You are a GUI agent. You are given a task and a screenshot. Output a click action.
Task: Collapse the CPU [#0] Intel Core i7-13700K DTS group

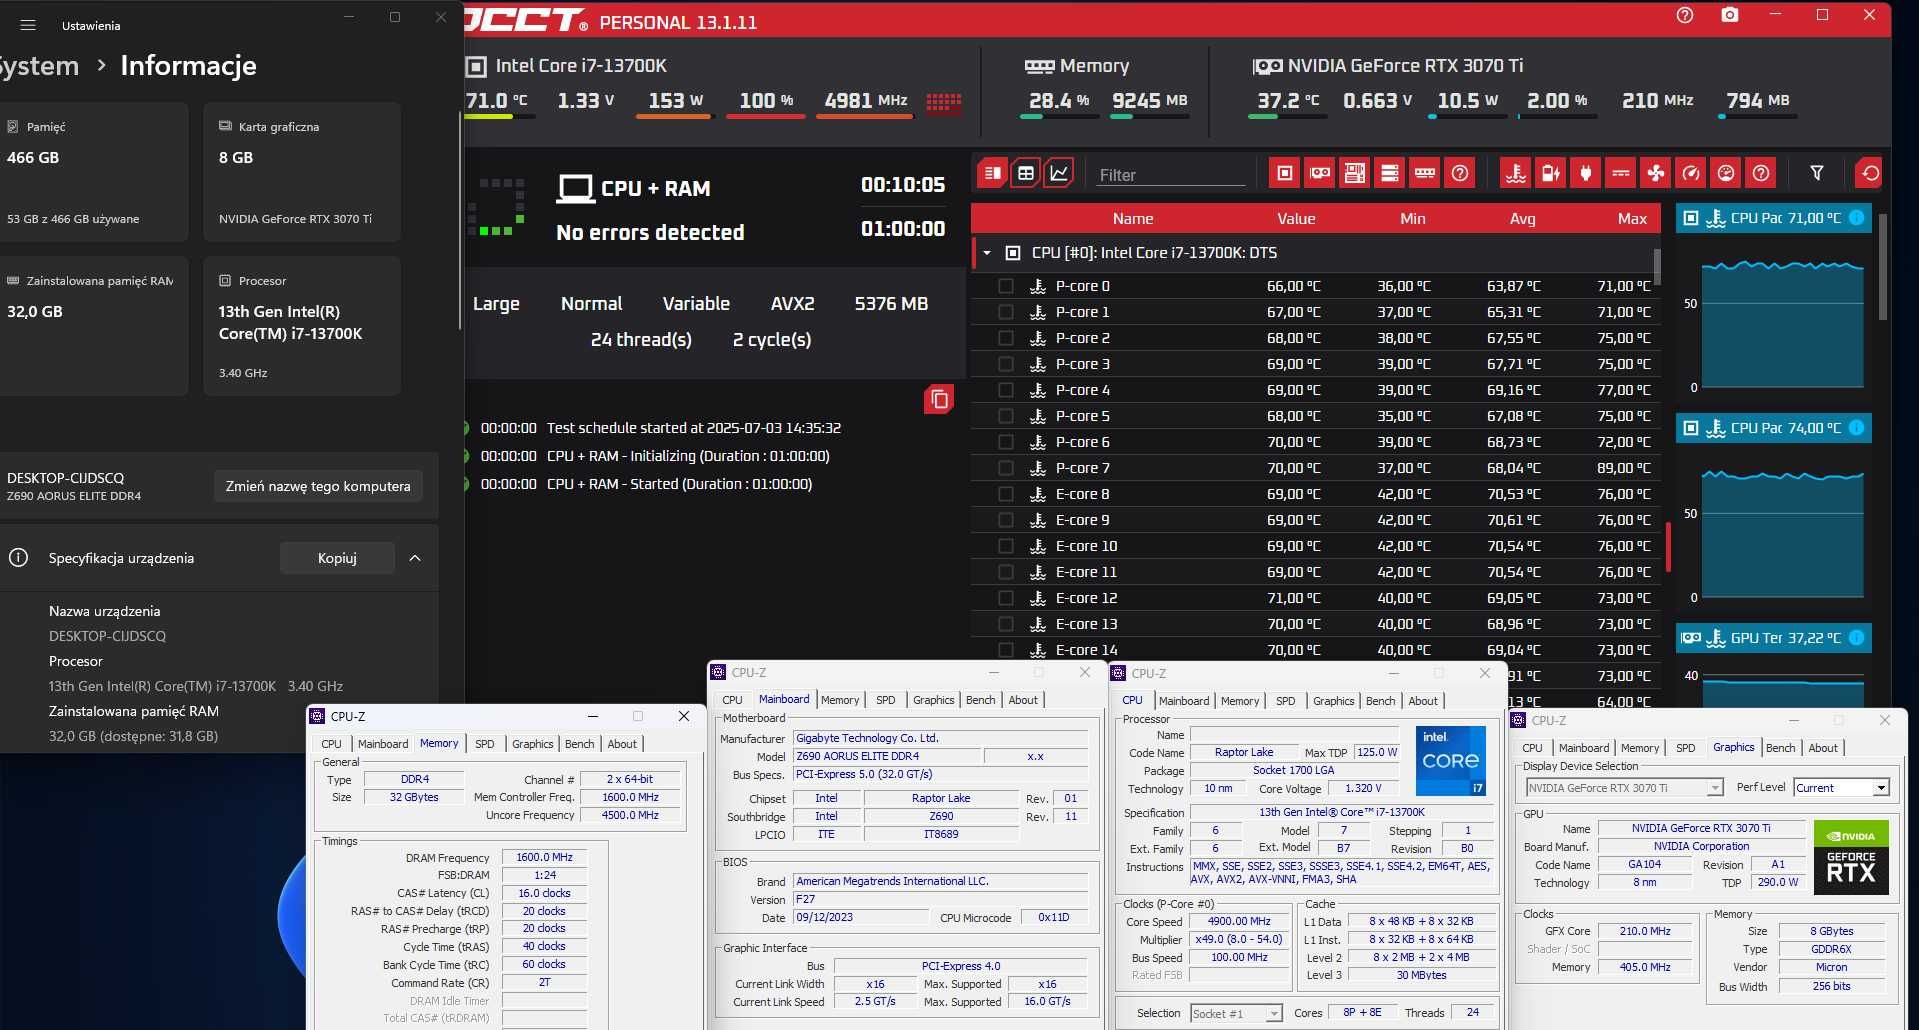point(987,253)
